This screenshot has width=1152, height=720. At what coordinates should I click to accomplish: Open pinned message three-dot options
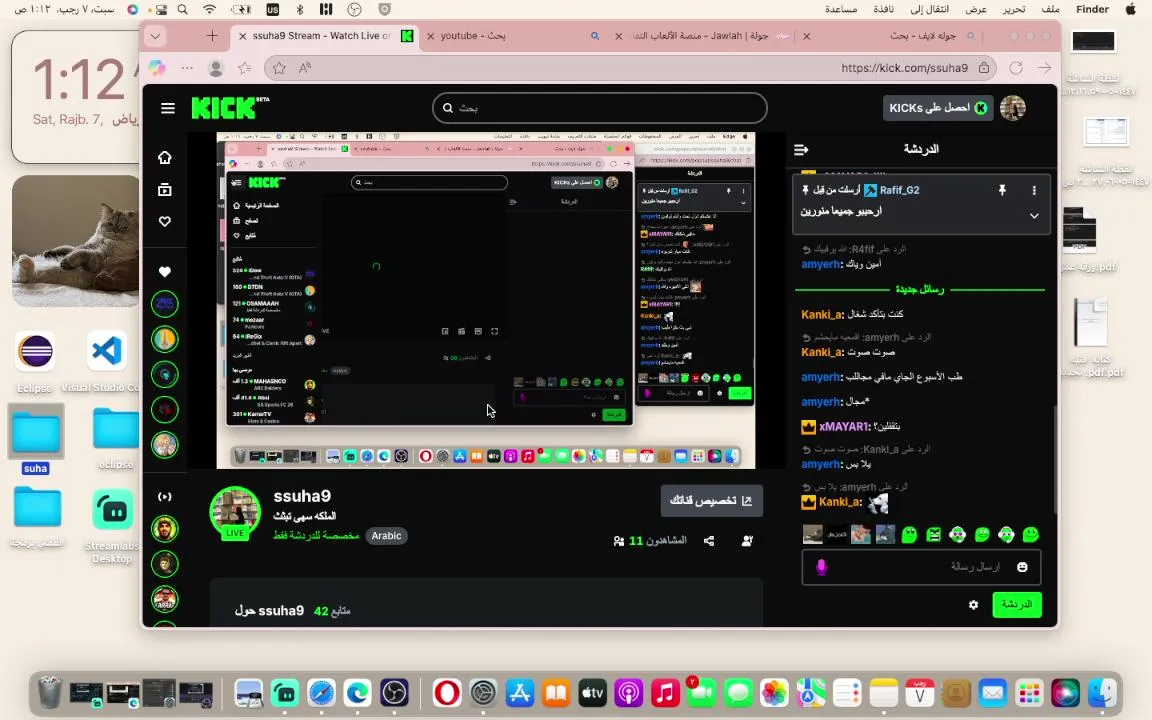(1034, 190)
